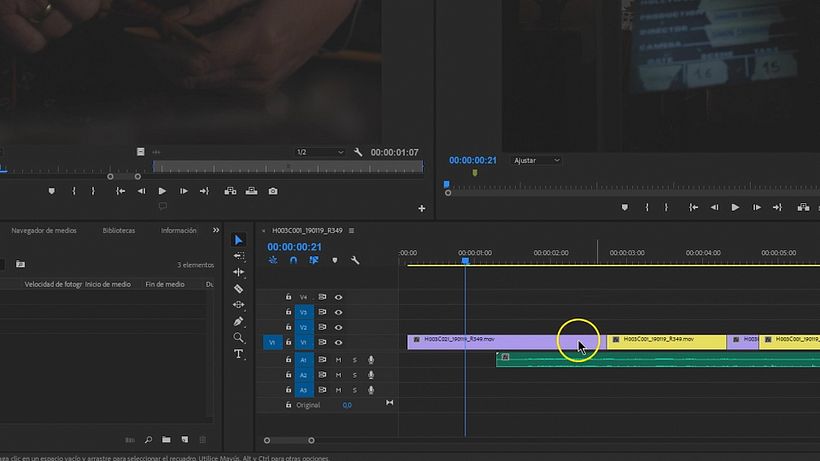Select the Pen tool
Viewport: 820px width, 461px height.
[x=238, y=321]
